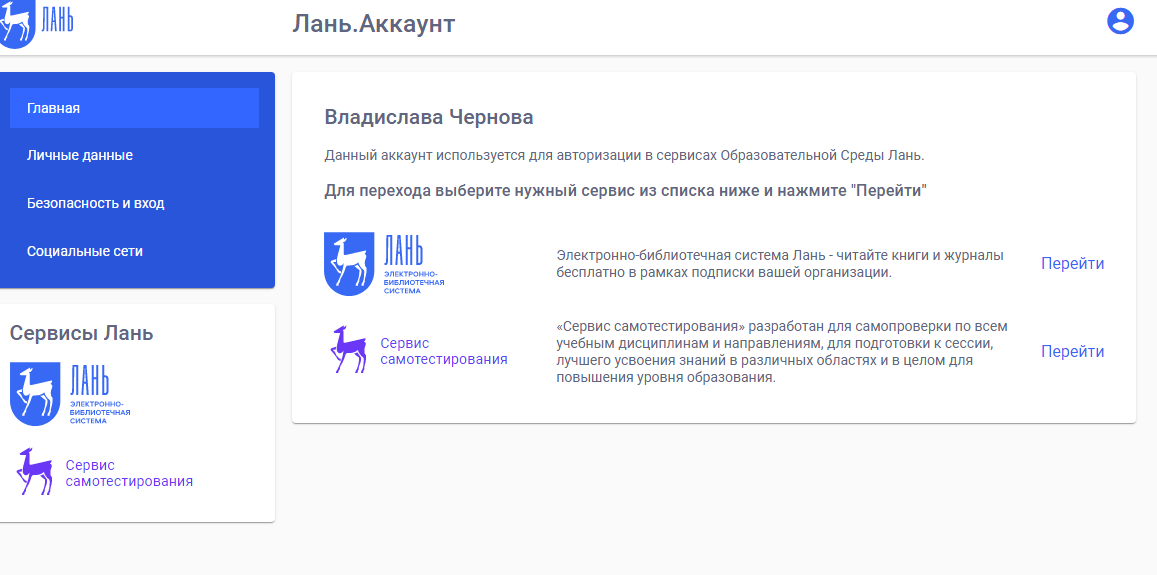Open the Сервис самотестирования text link in the sidebar
The image size is (1157, 575).
(129, 473)
